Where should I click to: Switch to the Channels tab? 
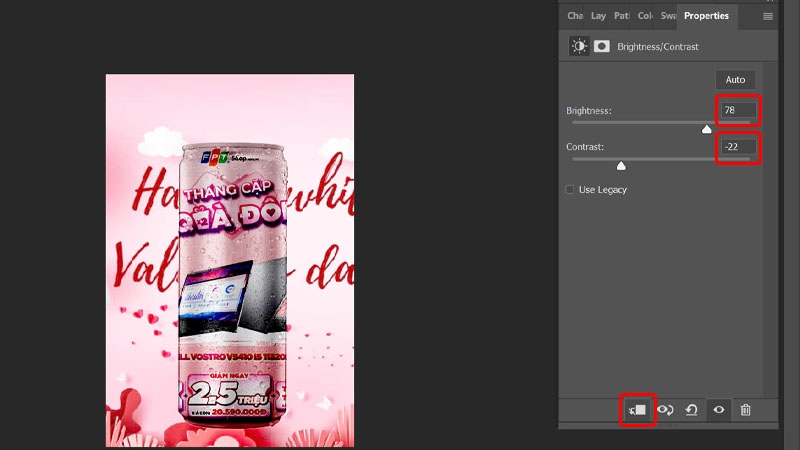[575, 16]
